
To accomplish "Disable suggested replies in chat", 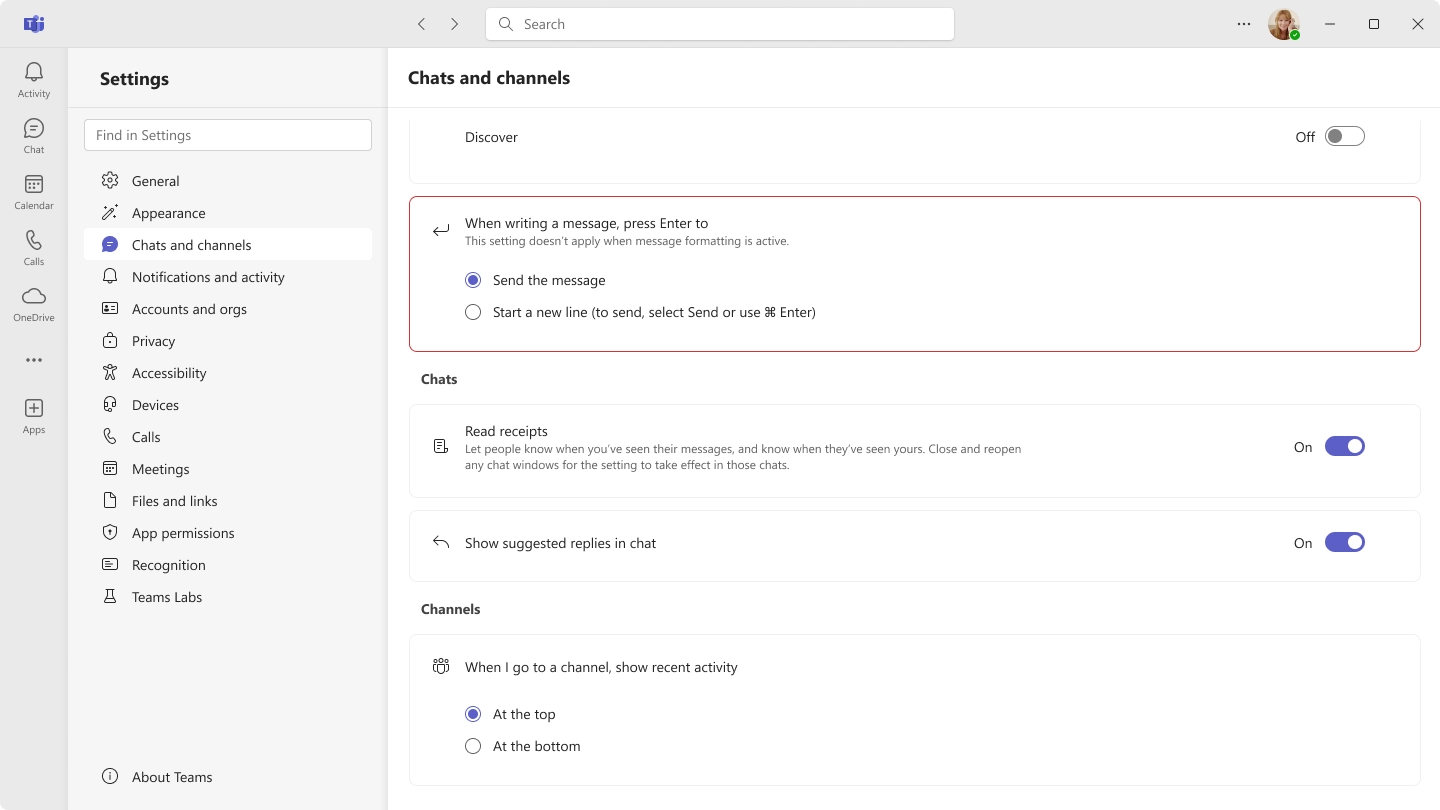I will pos(1345,542).
